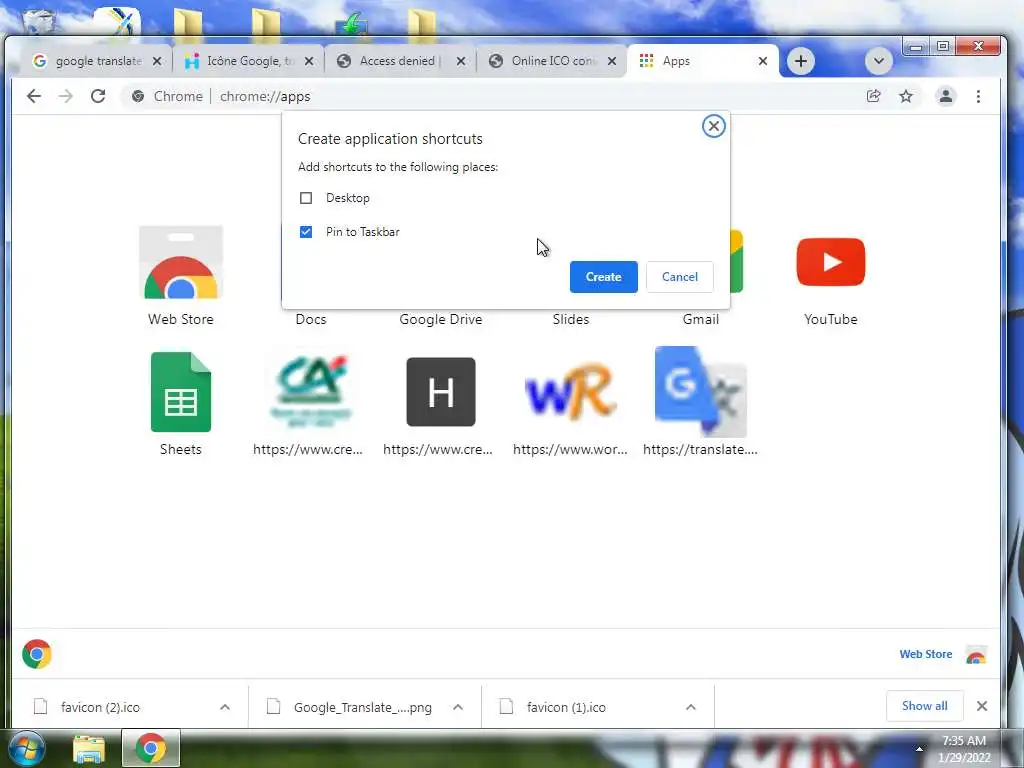Expand options for Google_Translate png download

(458, 707)
